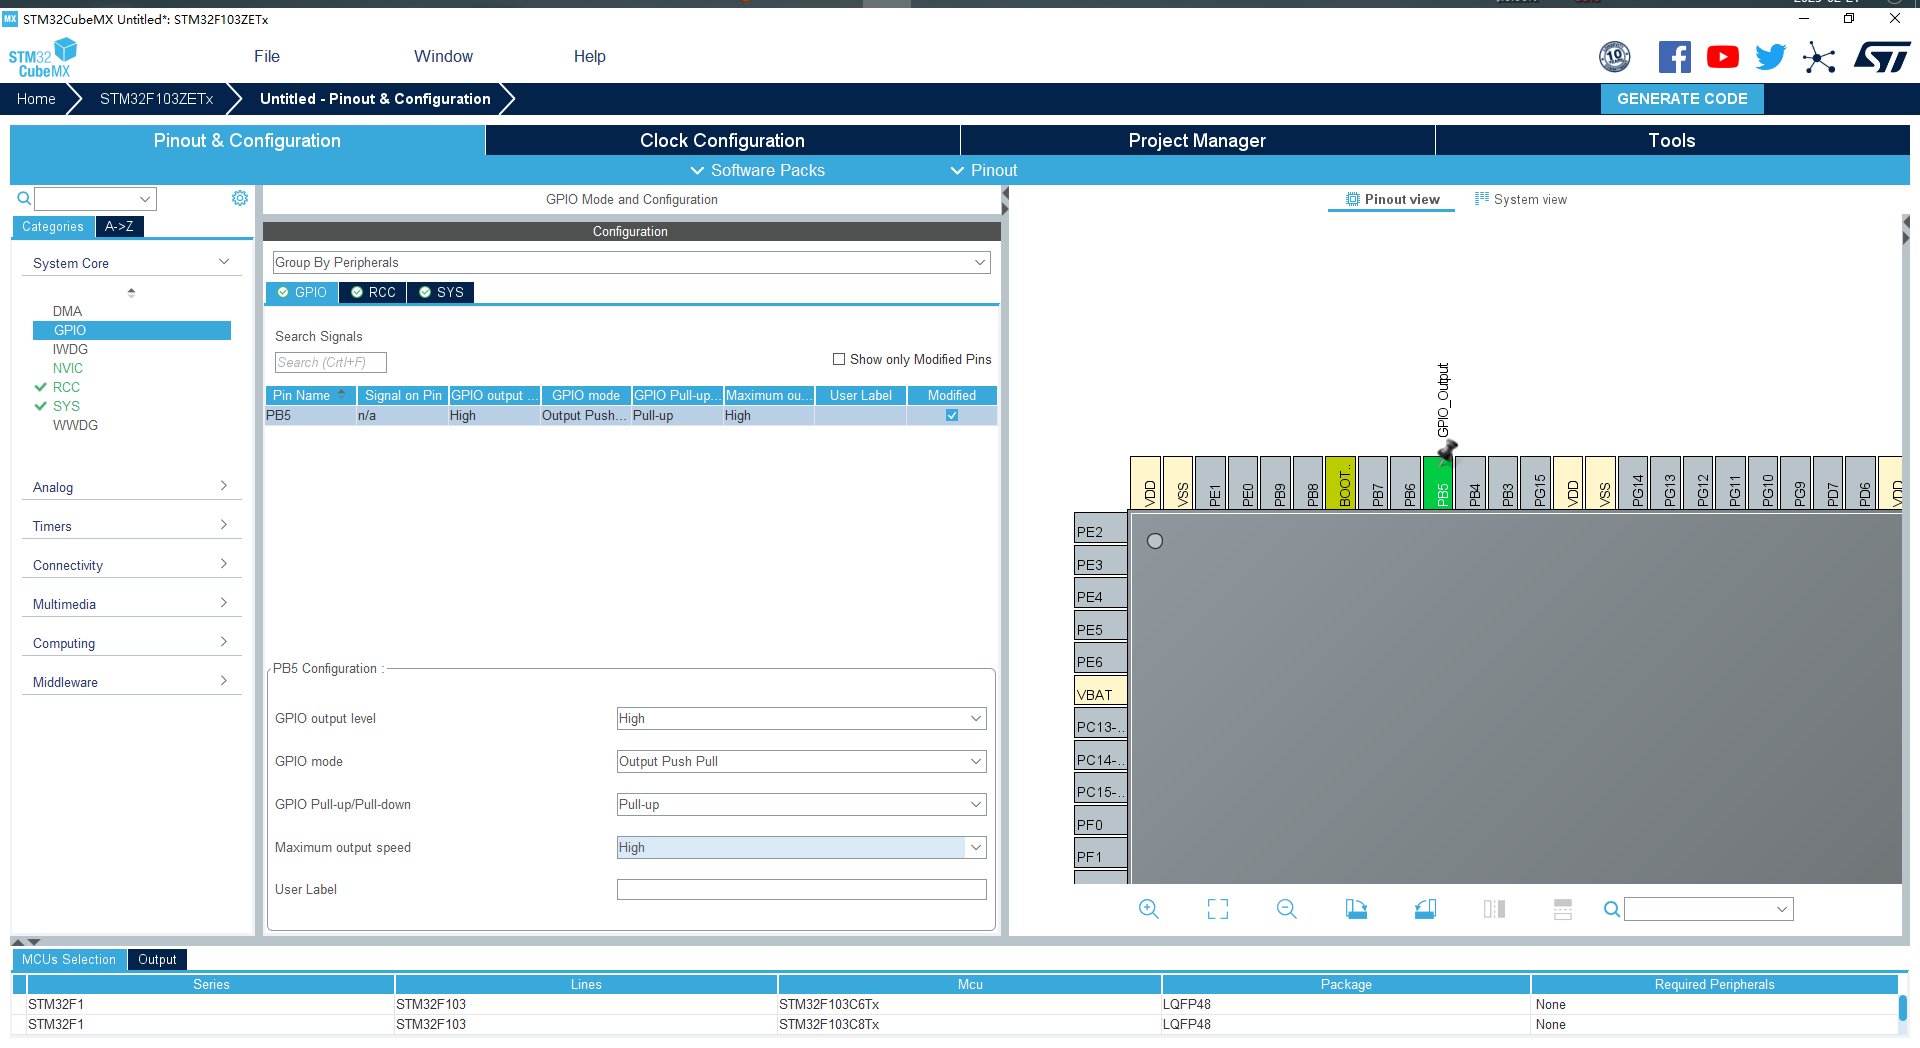
Task: Open the Twitter bird icon link
Action: pos(1770,57)
